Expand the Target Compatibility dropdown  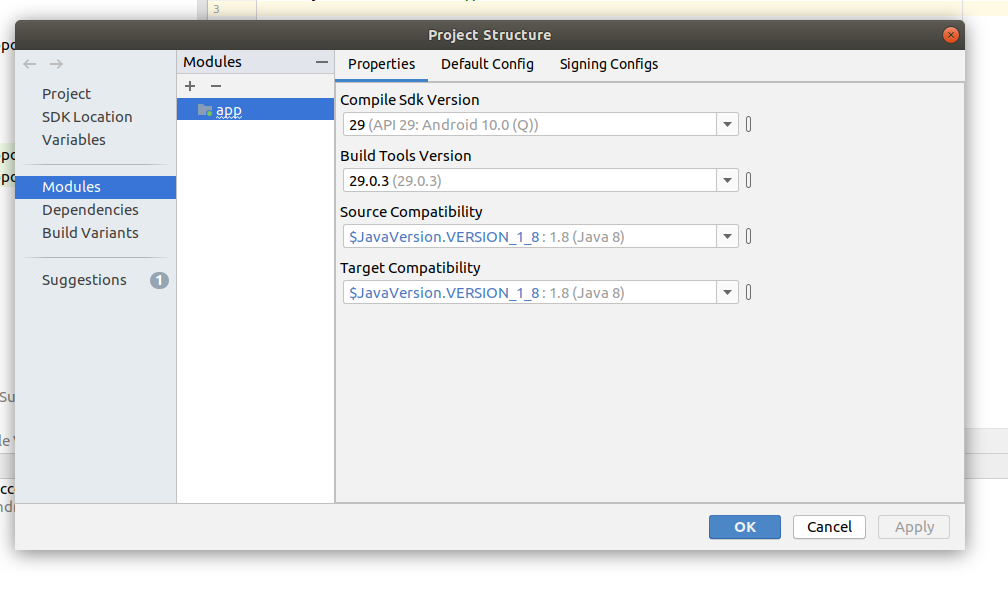[727, 292]
